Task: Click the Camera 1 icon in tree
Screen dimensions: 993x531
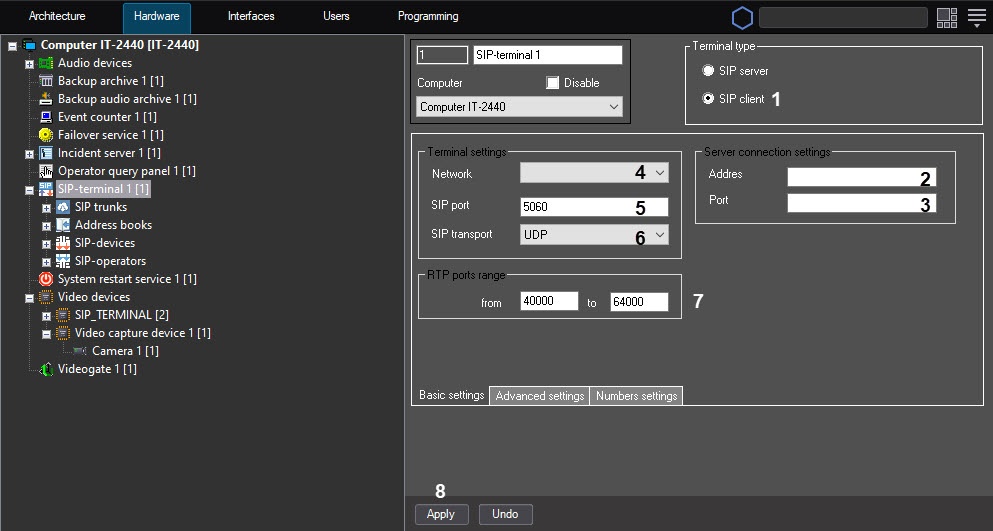Action: tap(80, 351)
